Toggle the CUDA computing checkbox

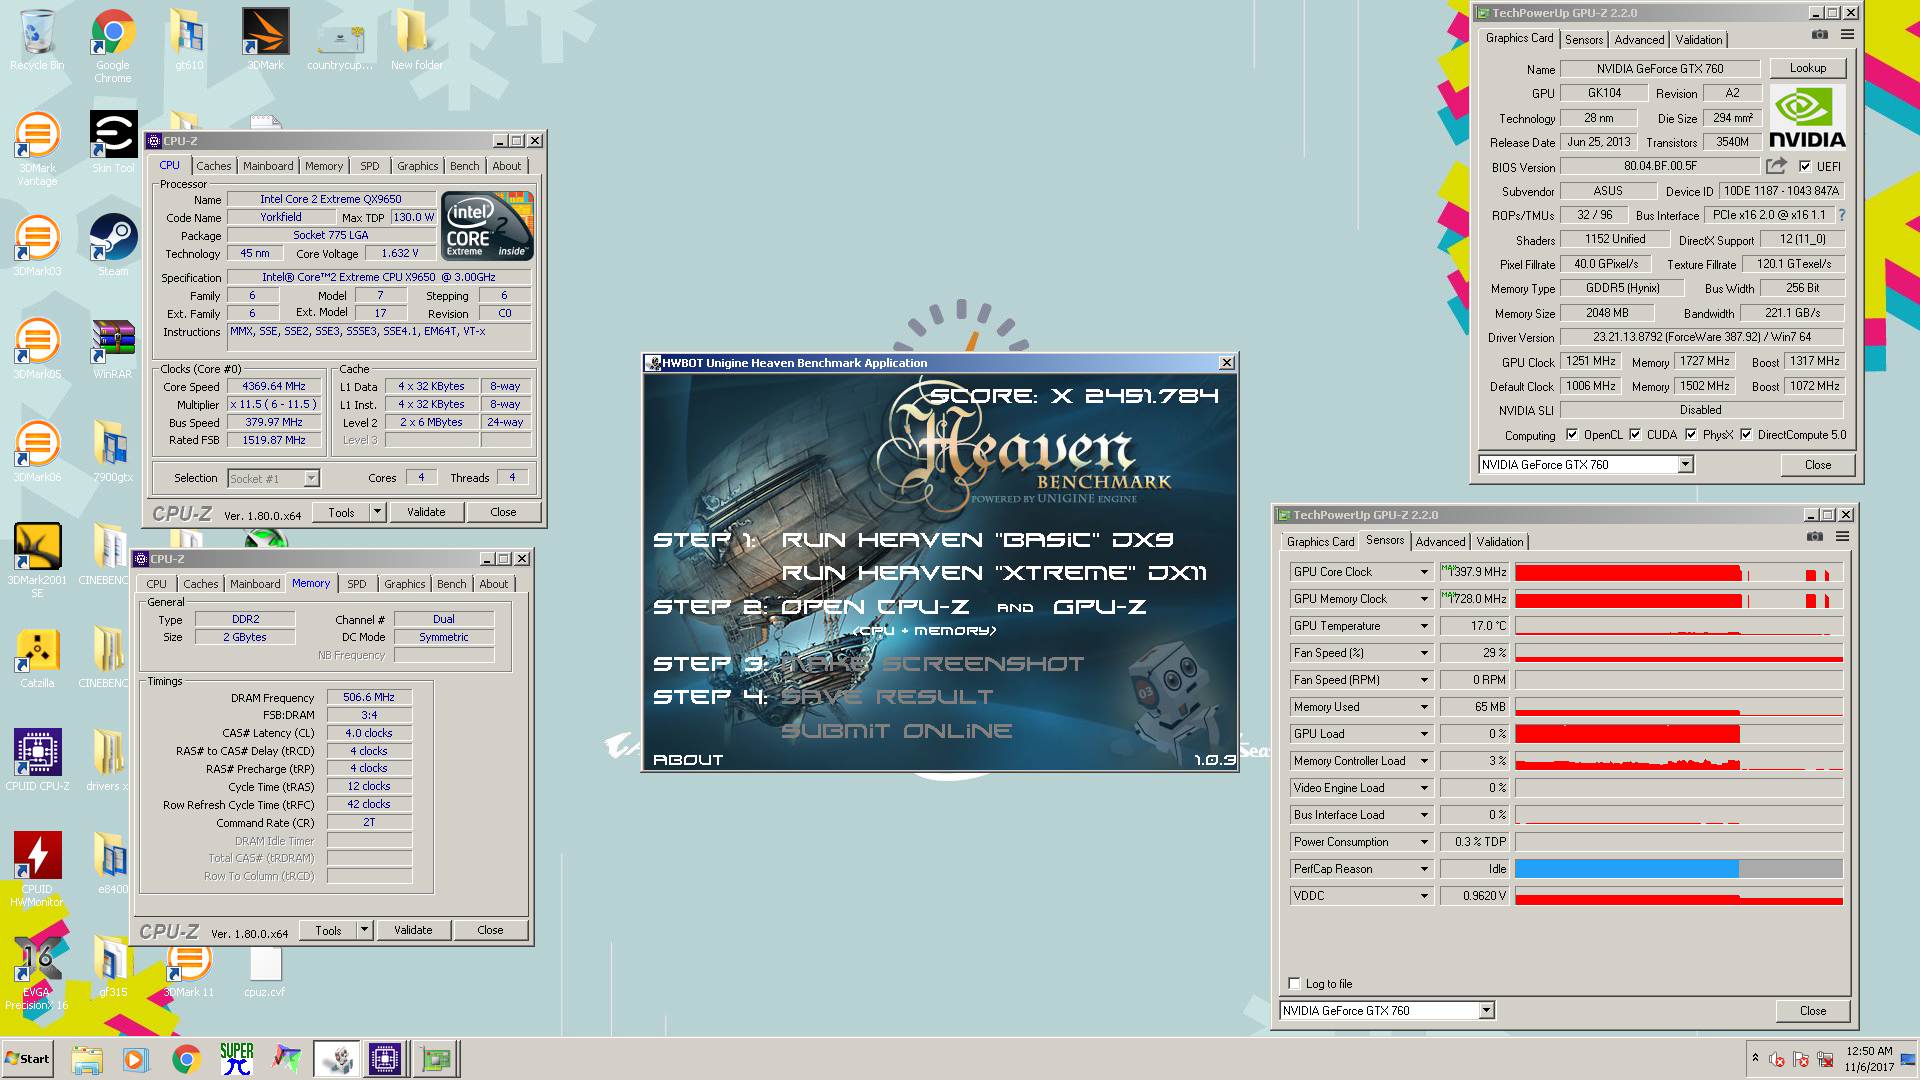[1635, 434]
